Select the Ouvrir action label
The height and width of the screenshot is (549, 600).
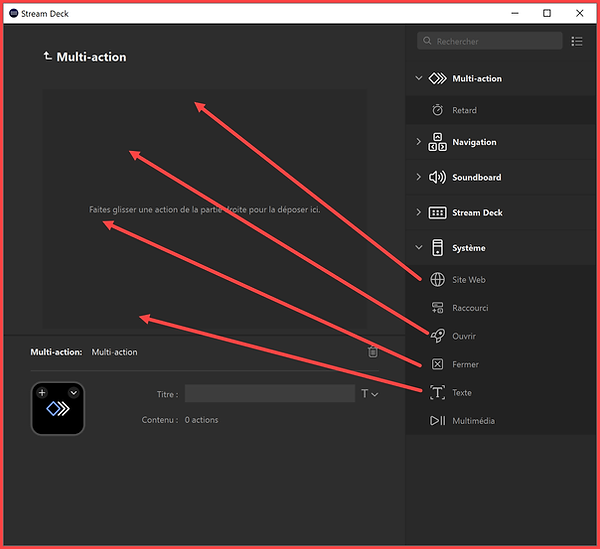point(464,336)
